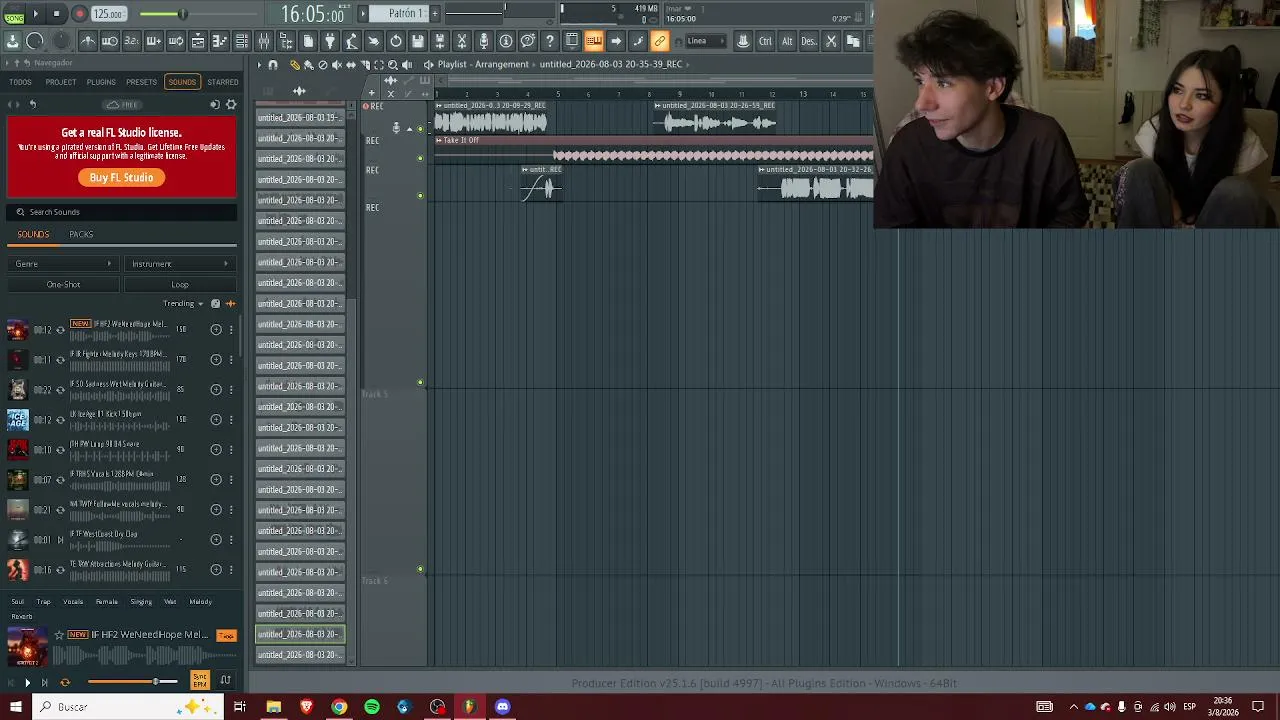
Task: Click the Ctrl modifier button
Action: [x=765, y=41]
